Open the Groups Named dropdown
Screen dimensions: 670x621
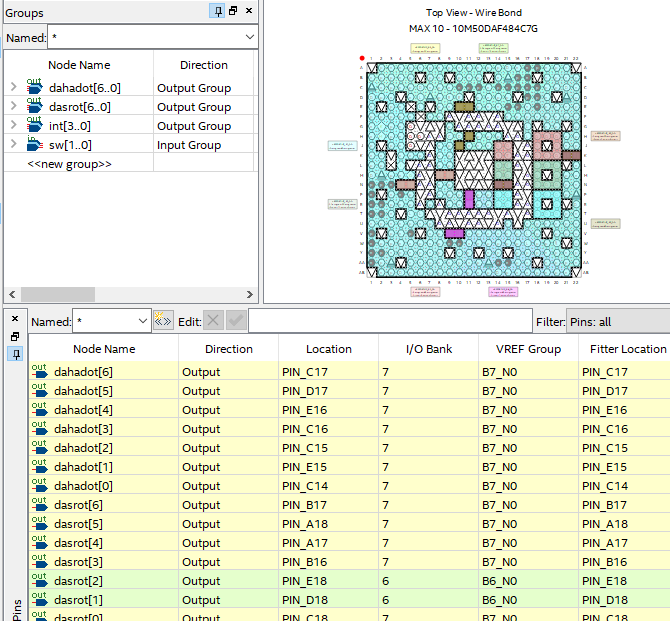click(248, 37)
